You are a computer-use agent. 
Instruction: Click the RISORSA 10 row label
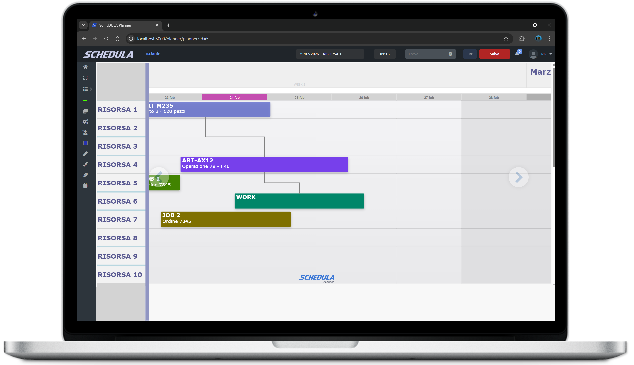(120, 274)
